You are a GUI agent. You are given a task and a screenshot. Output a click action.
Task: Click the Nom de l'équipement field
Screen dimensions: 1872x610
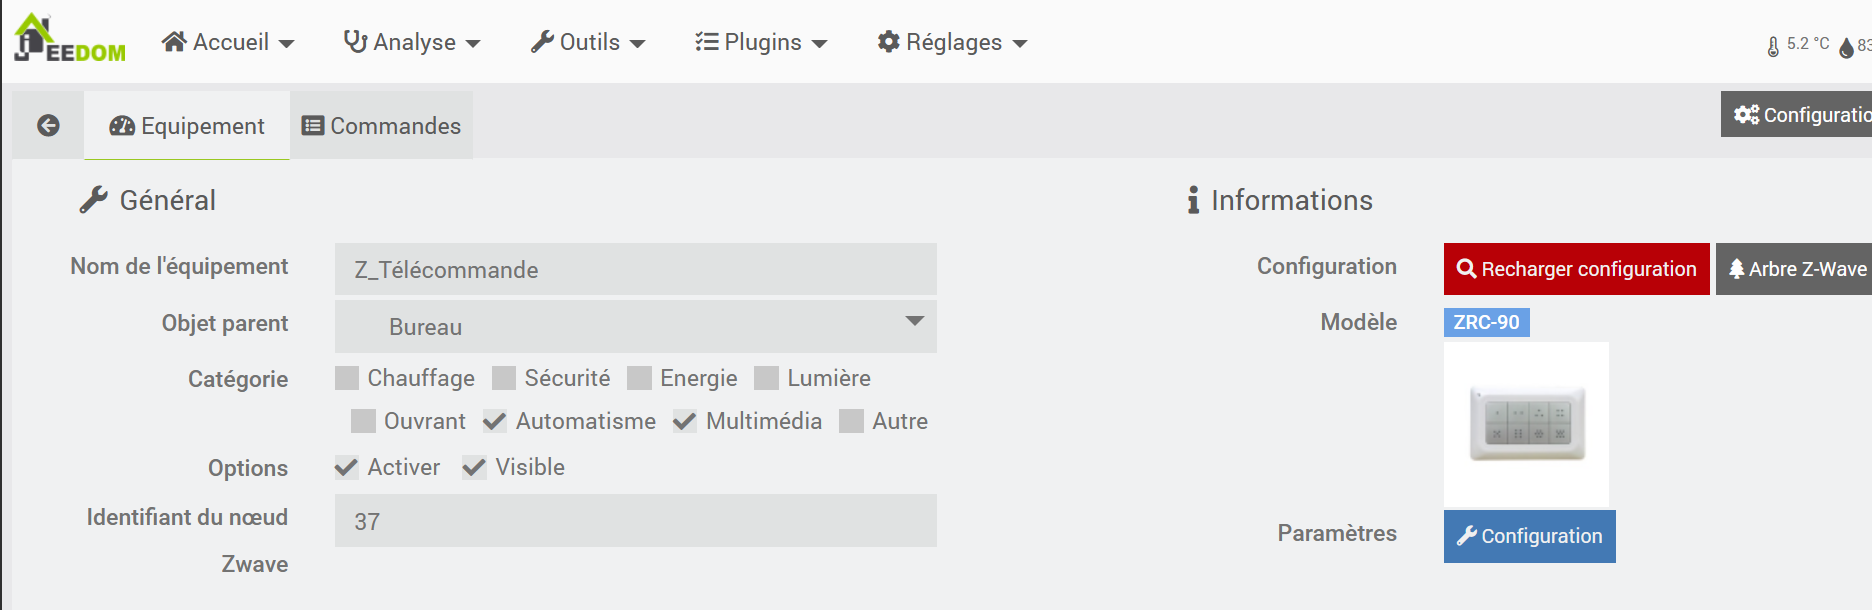click(635, 269)
